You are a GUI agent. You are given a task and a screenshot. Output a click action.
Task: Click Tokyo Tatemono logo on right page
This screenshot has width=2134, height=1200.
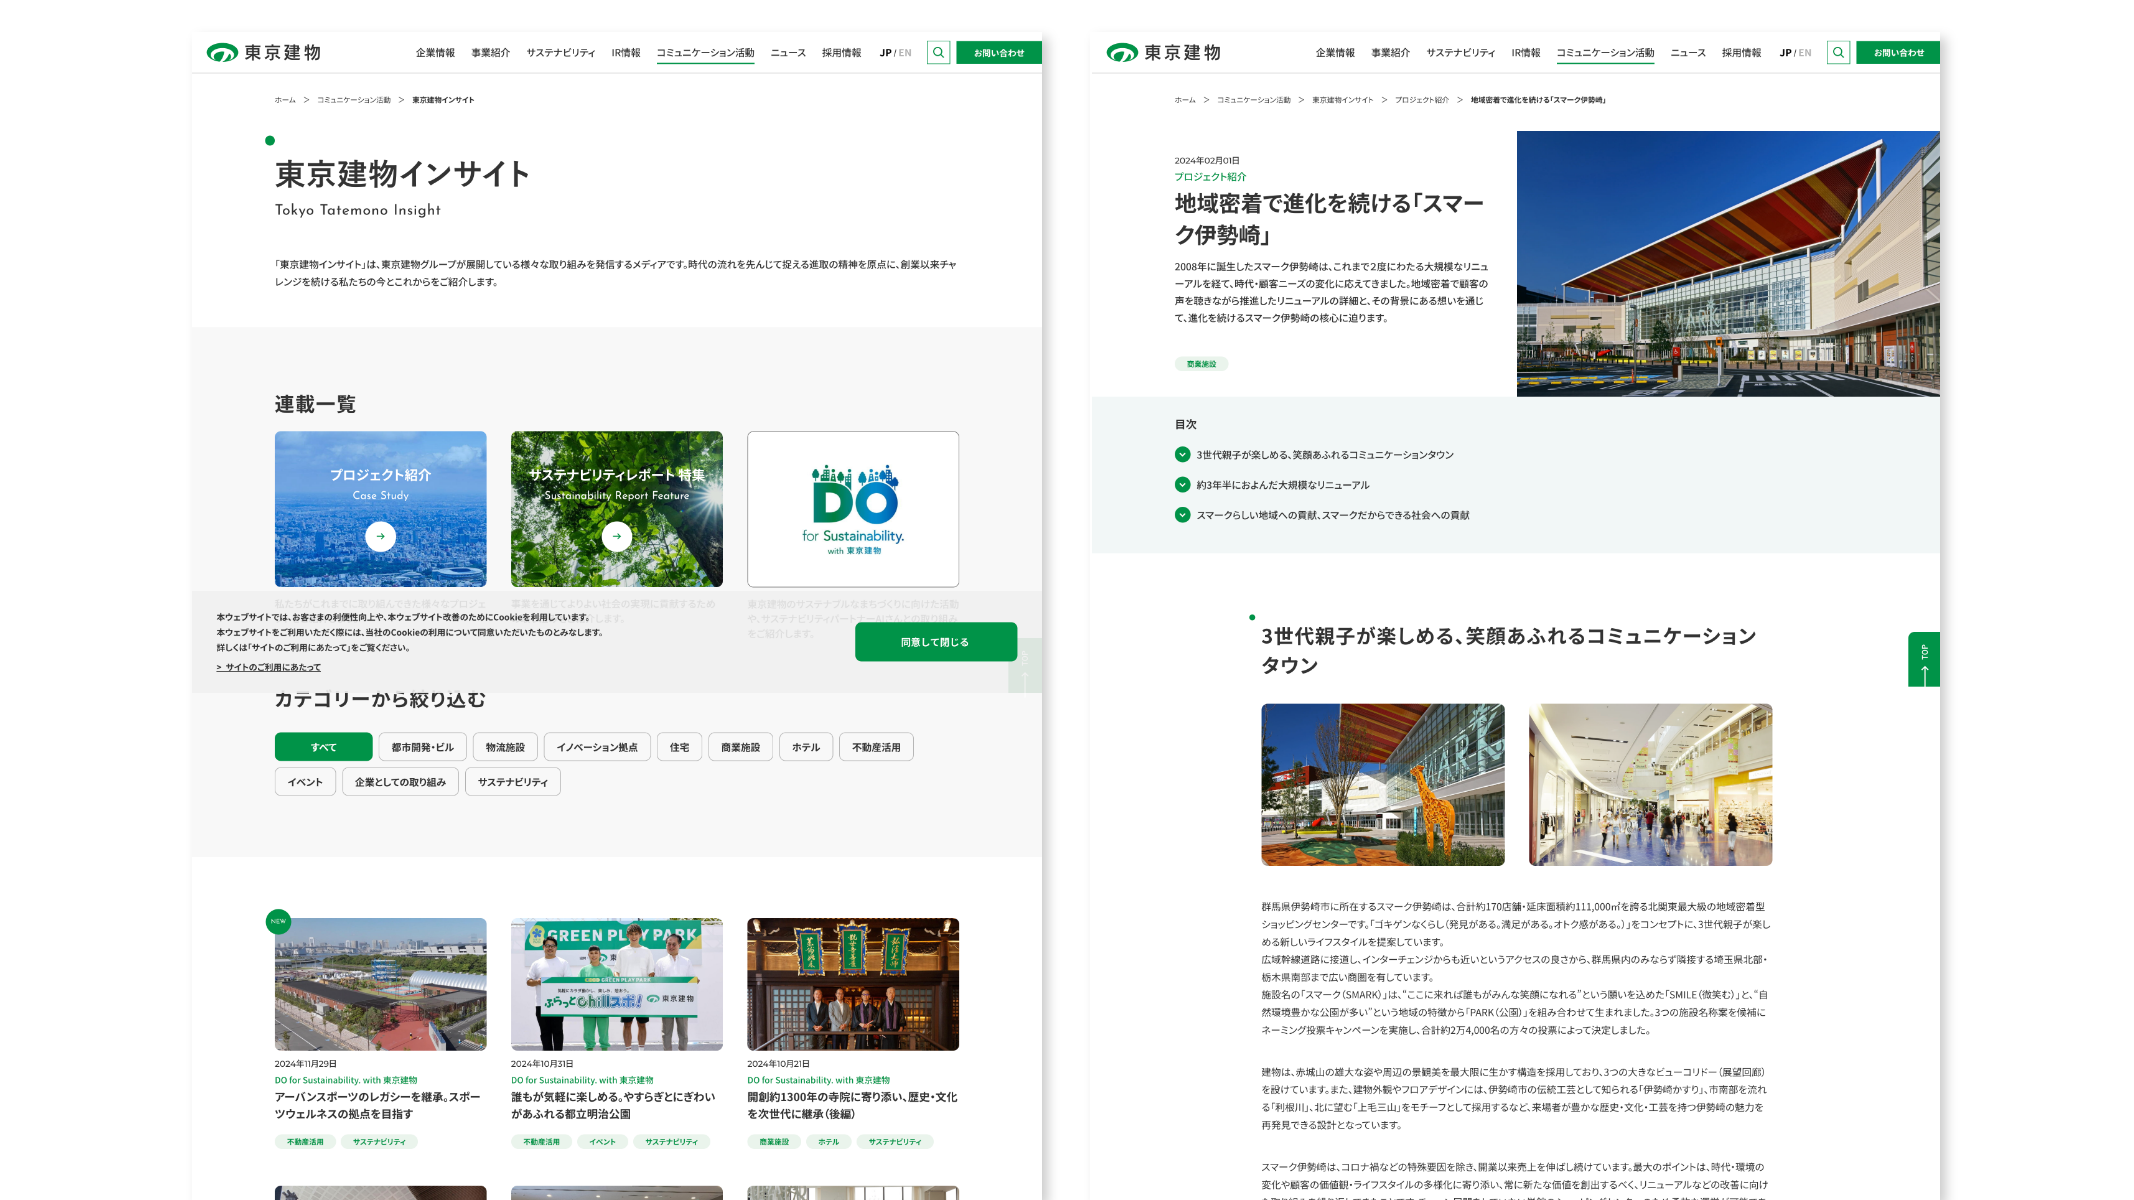pyautogui.click(x=1163, y=52)
